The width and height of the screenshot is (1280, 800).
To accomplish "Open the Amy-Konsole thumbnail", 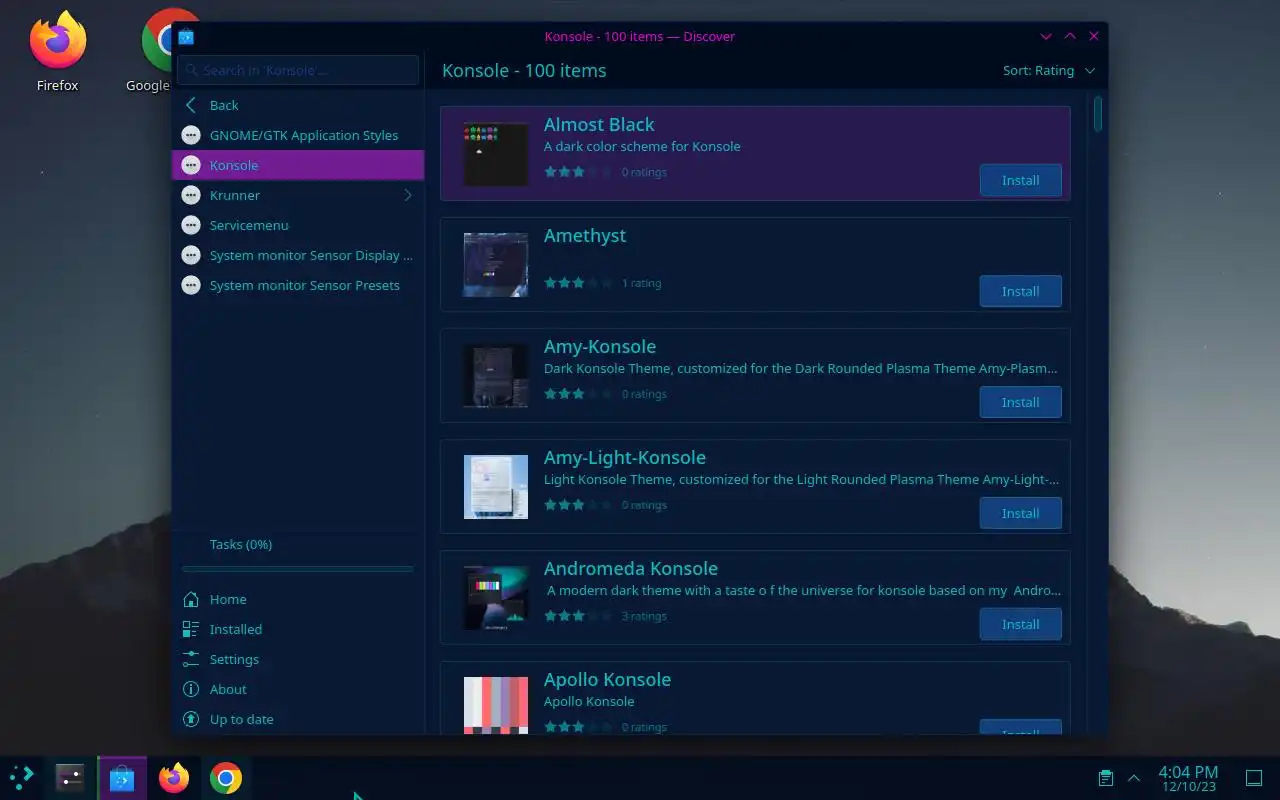I will [496, 376].
